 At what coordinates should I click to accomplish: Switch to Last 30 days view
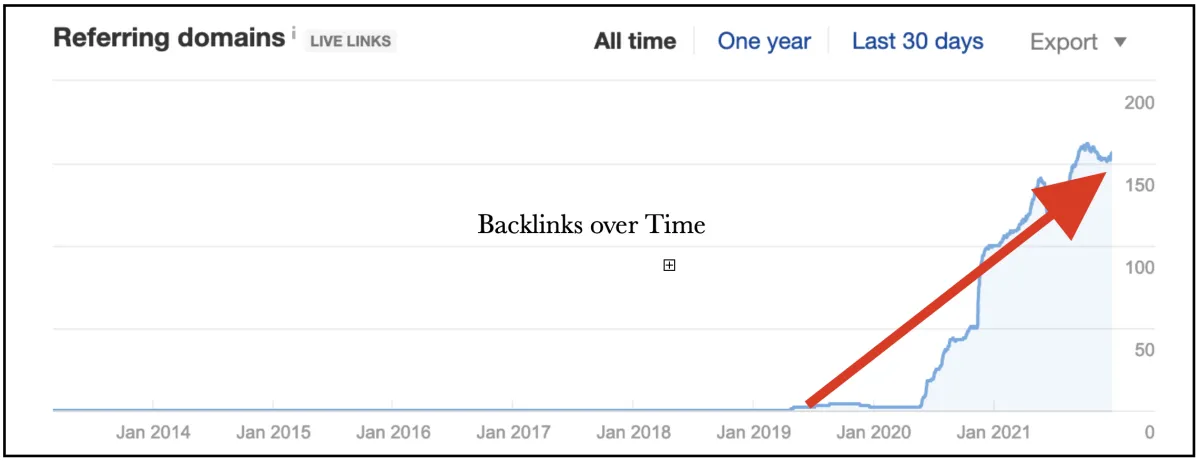[918, 41]
